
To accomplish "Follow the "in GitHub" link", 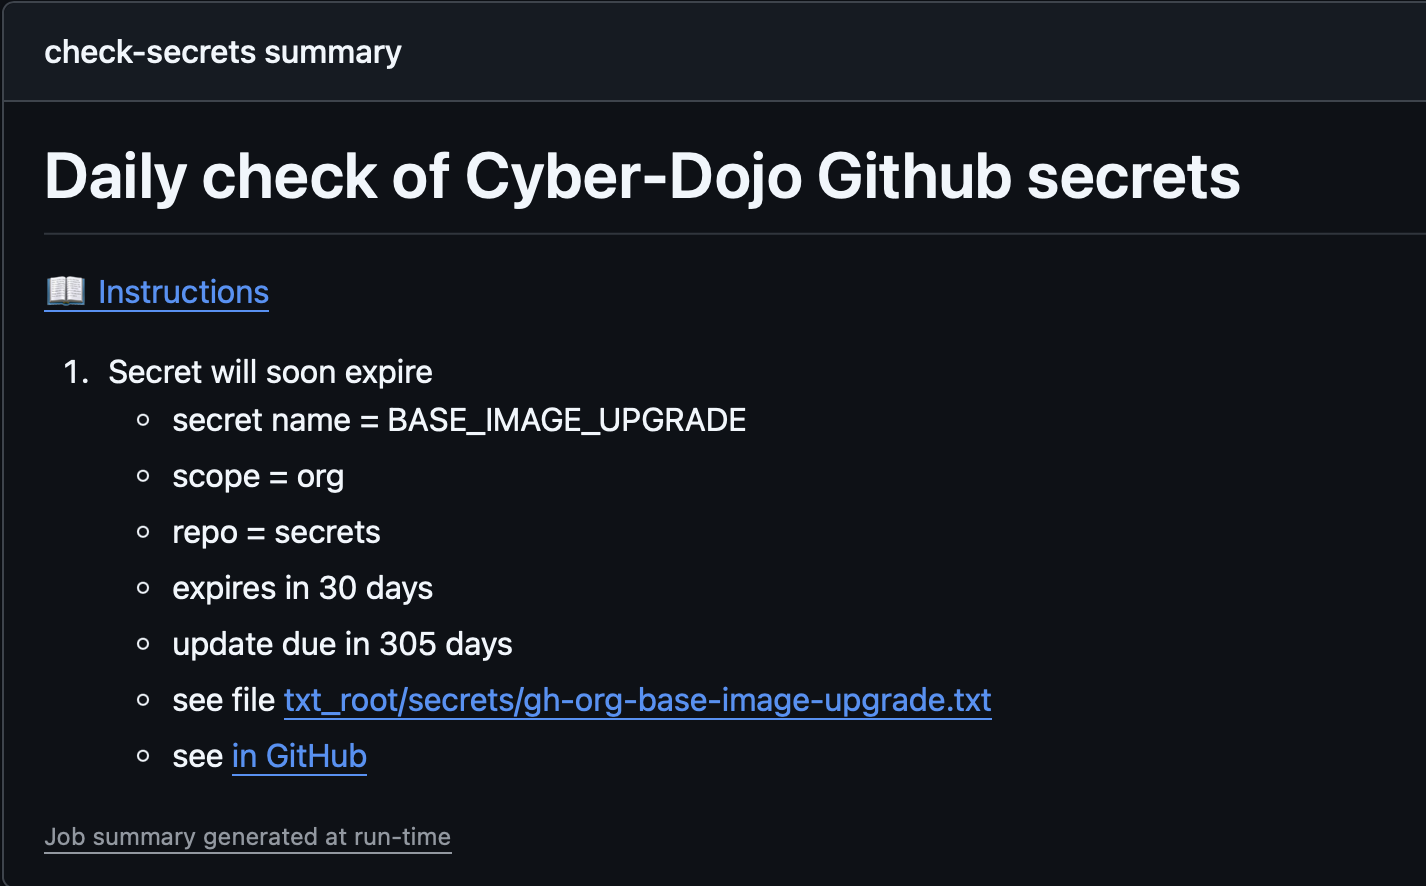I will click(299, 756).
